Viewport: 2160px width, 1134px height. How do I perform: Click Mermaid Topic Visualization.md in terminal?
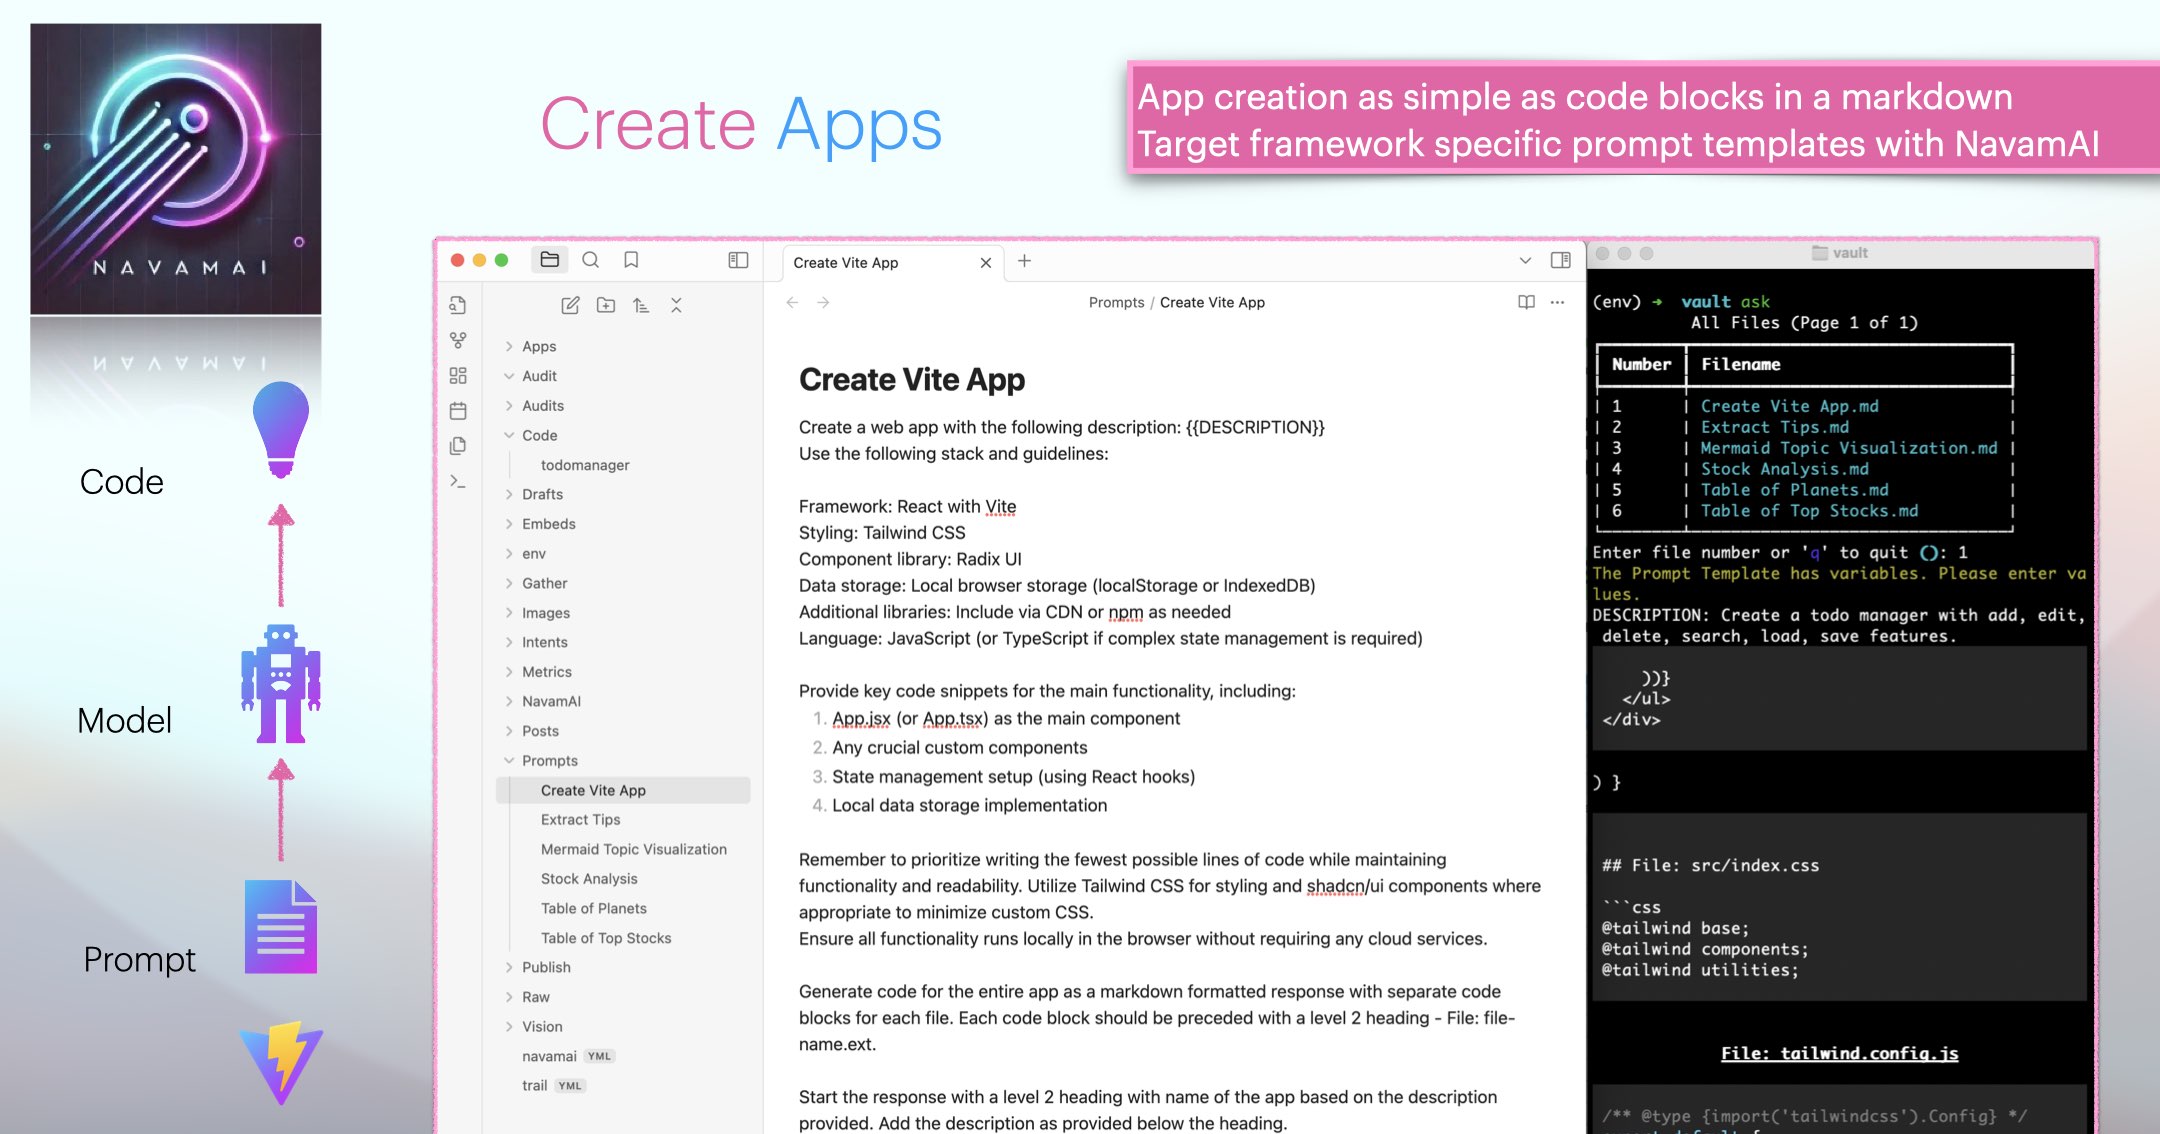1849,448
